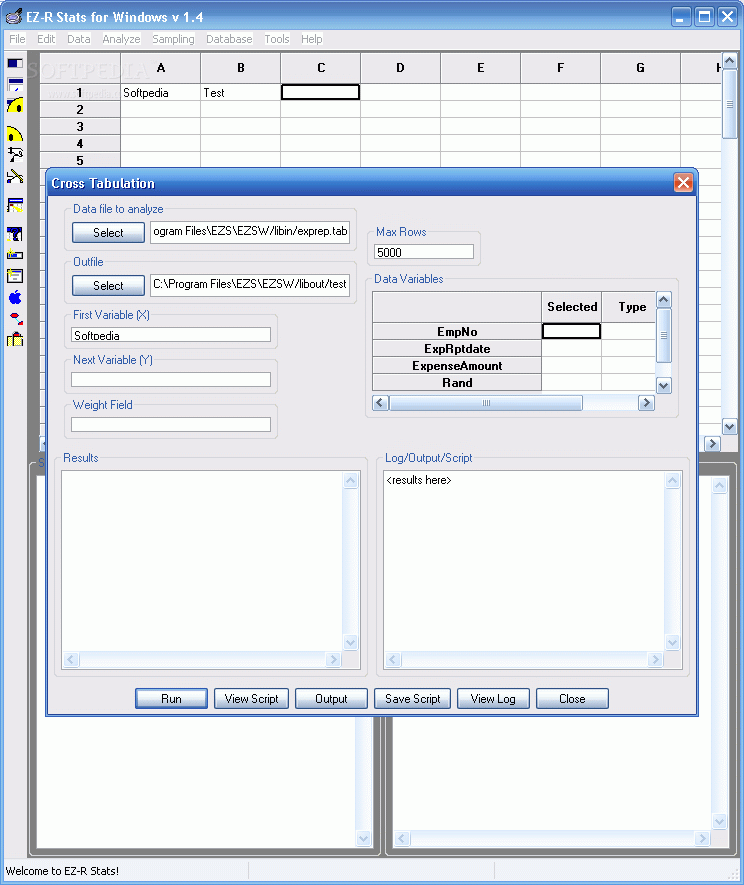This screenshot has height=885, width=744.
Task: Click the yellow shopping bag package icon
Action: [15, 339]
